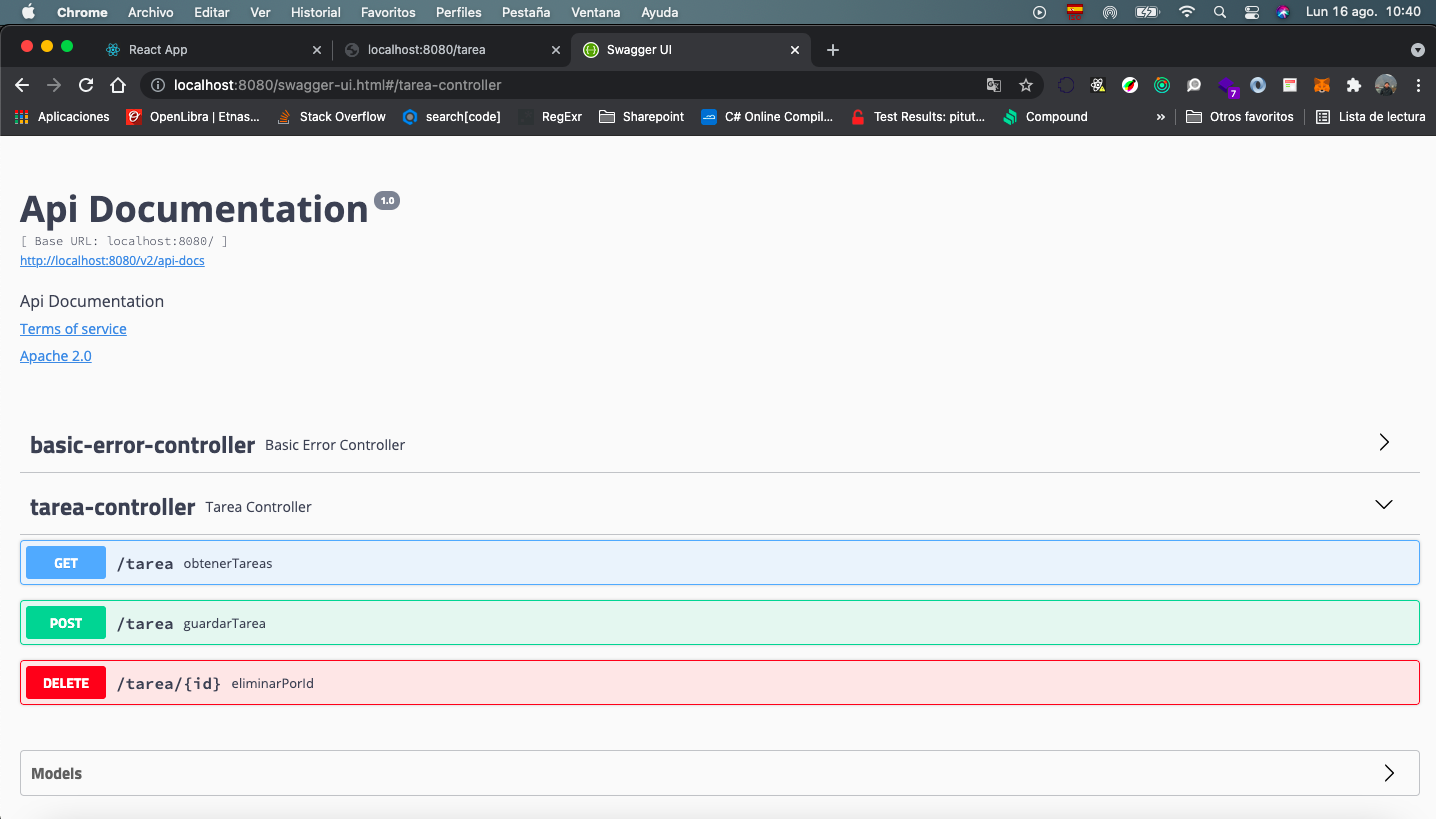Reload the Swagger UI page
Viewport: 1436px width, 819px height.
86,85
